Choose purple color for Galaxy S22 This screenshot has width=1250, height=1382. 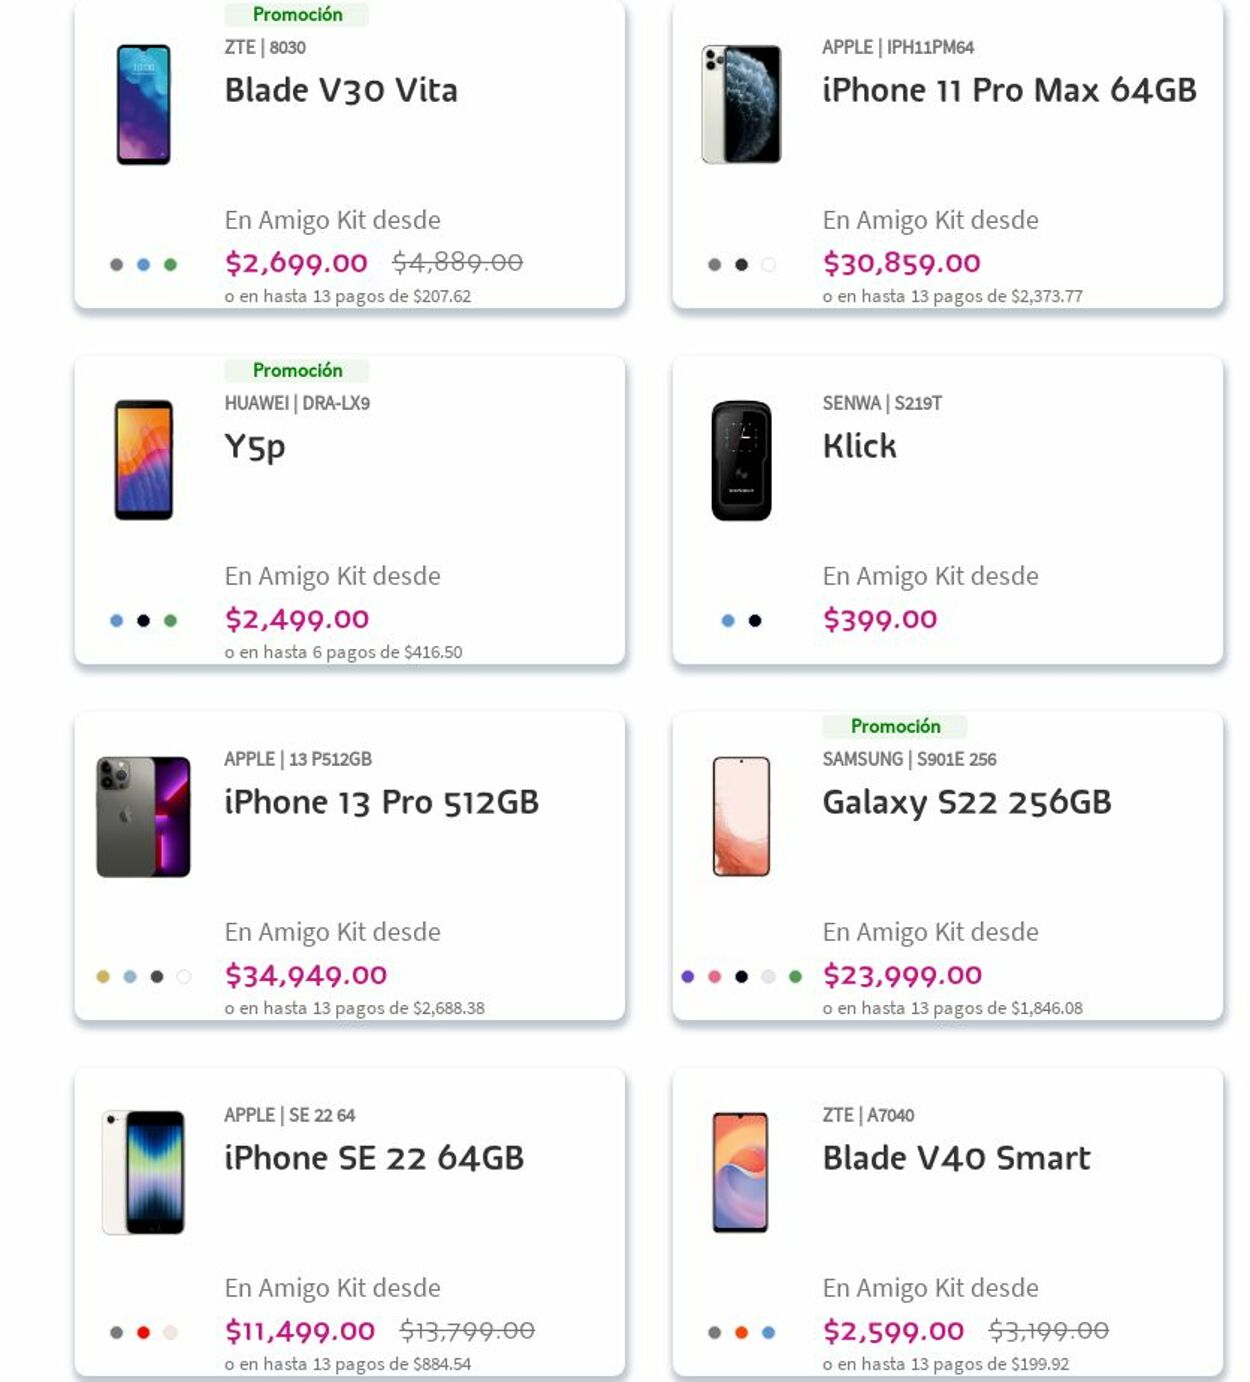pos(687,977)
